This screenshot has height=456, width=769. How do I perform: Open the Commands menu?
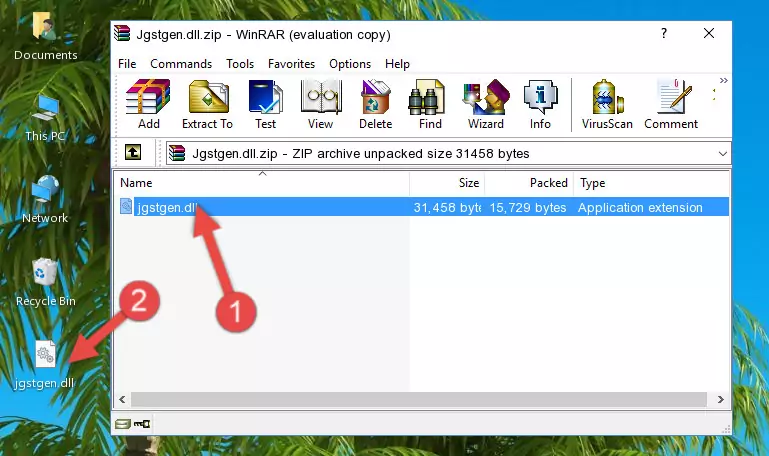[181, 64]
